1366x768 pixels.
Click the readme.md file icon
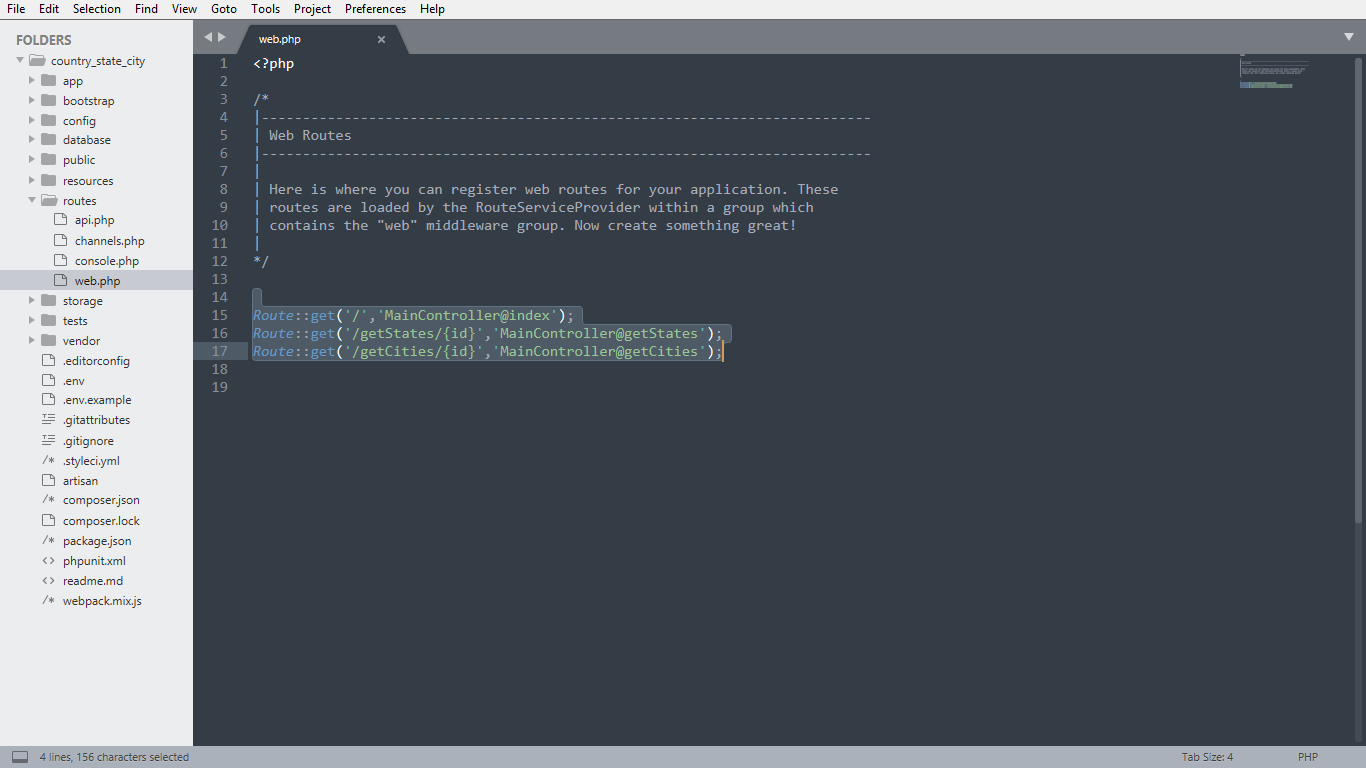tap(49, 581)
